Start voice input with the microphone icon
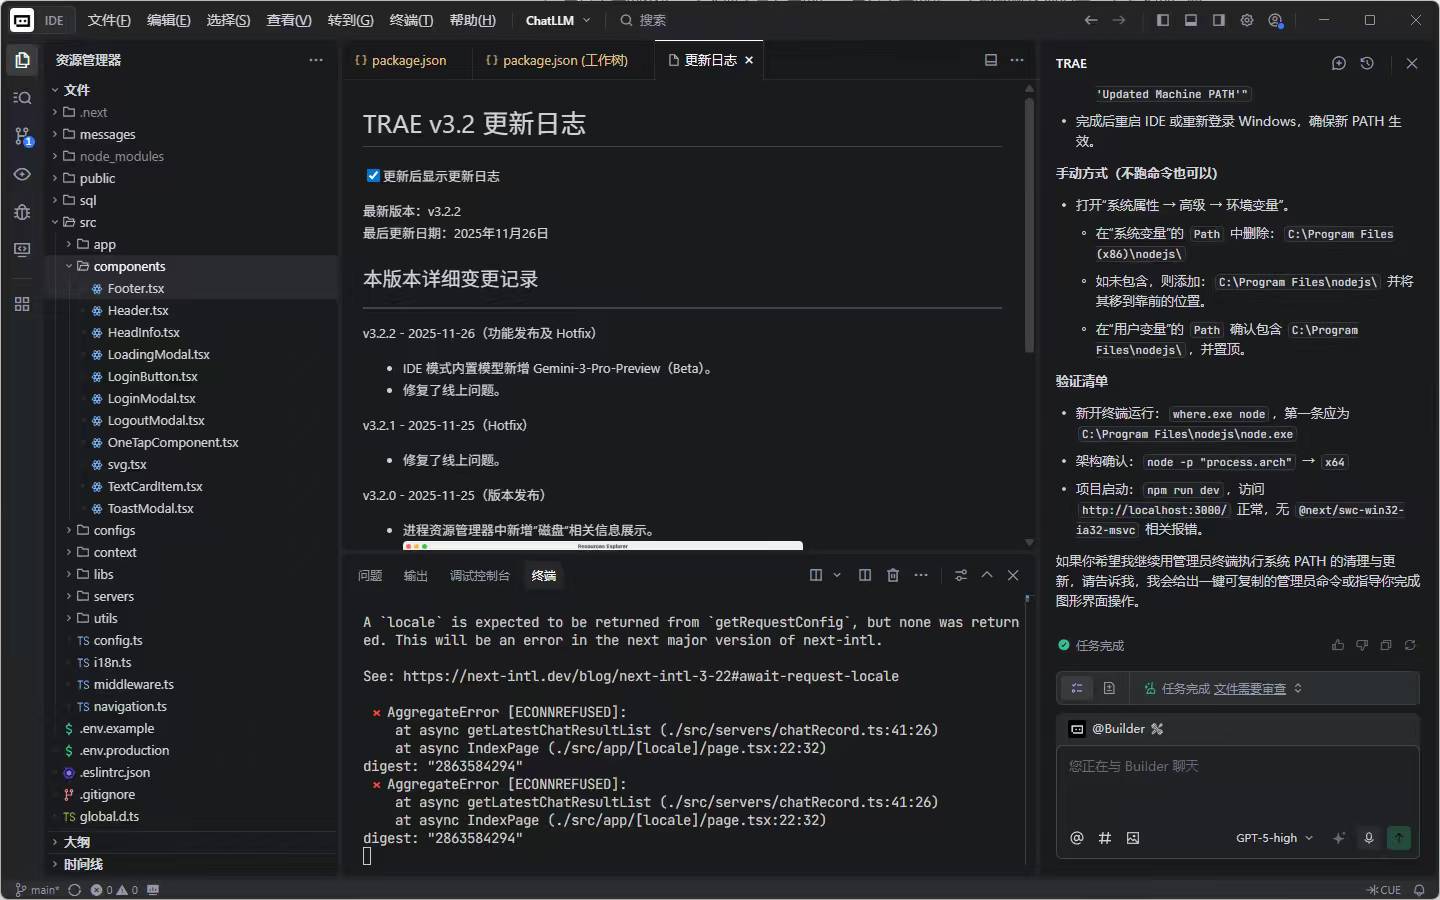The width and height of the screenshot is (1440, 900). (1369, 838)
